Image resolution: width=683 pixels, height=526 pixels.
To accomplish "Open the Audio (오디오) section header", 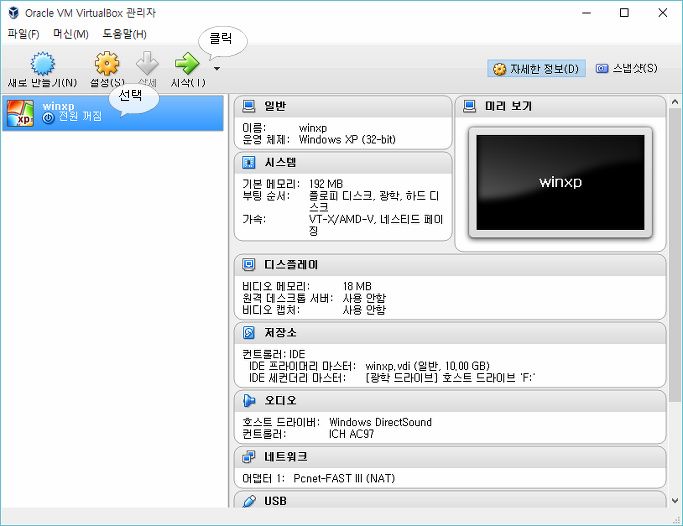I will pos(450,401).
